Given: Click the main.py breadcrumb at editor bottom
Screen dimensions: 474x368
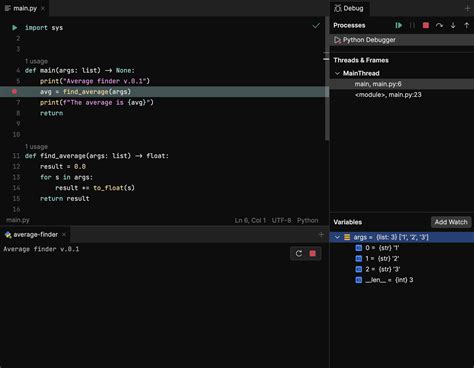Looking at the screenshot, I should coord(18,220).
